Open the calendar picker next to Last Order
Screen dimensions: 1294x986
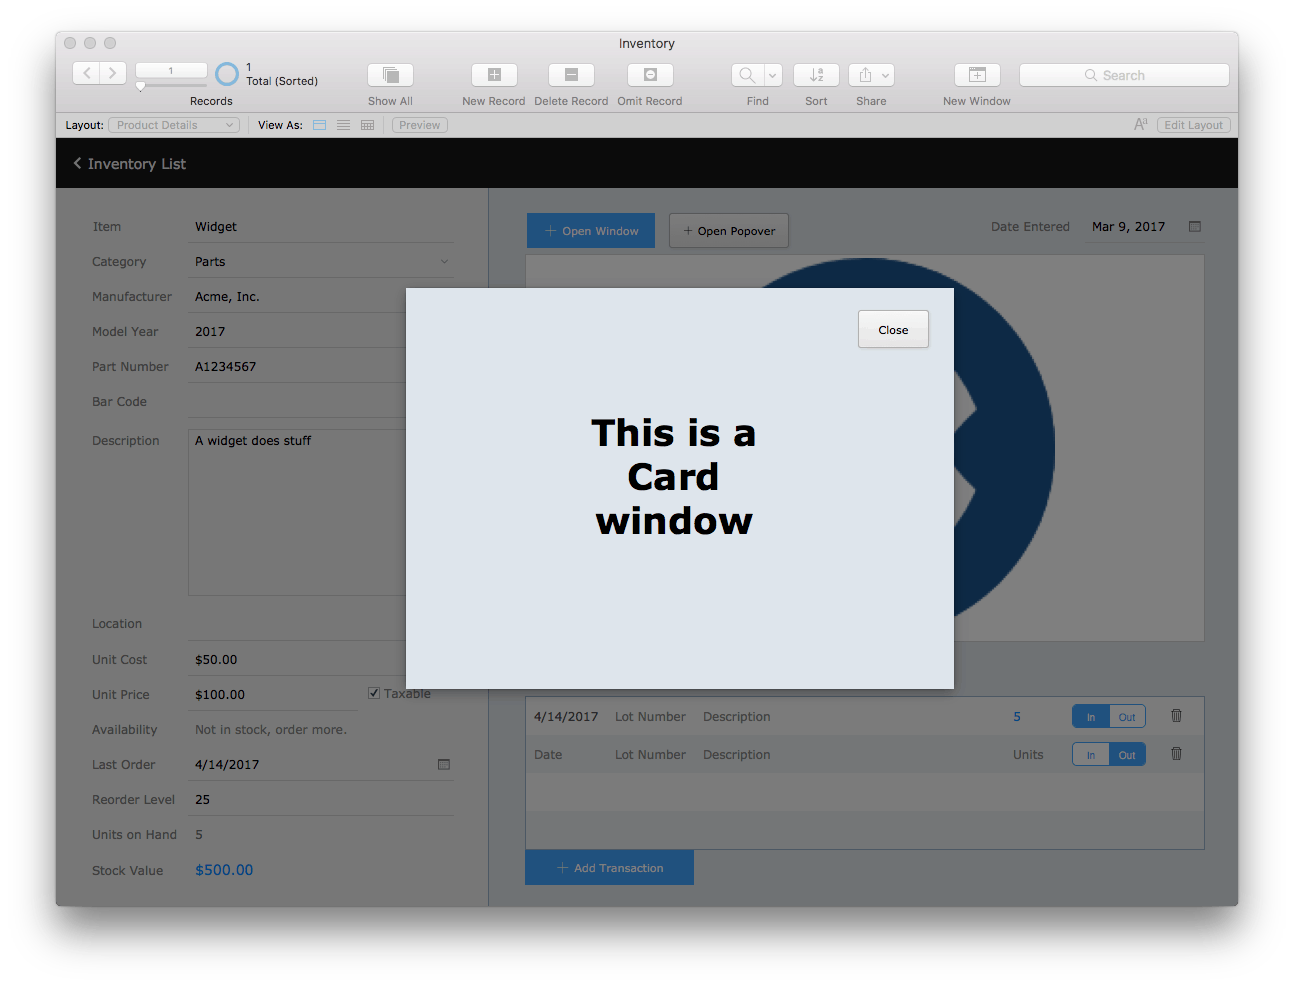444,764
